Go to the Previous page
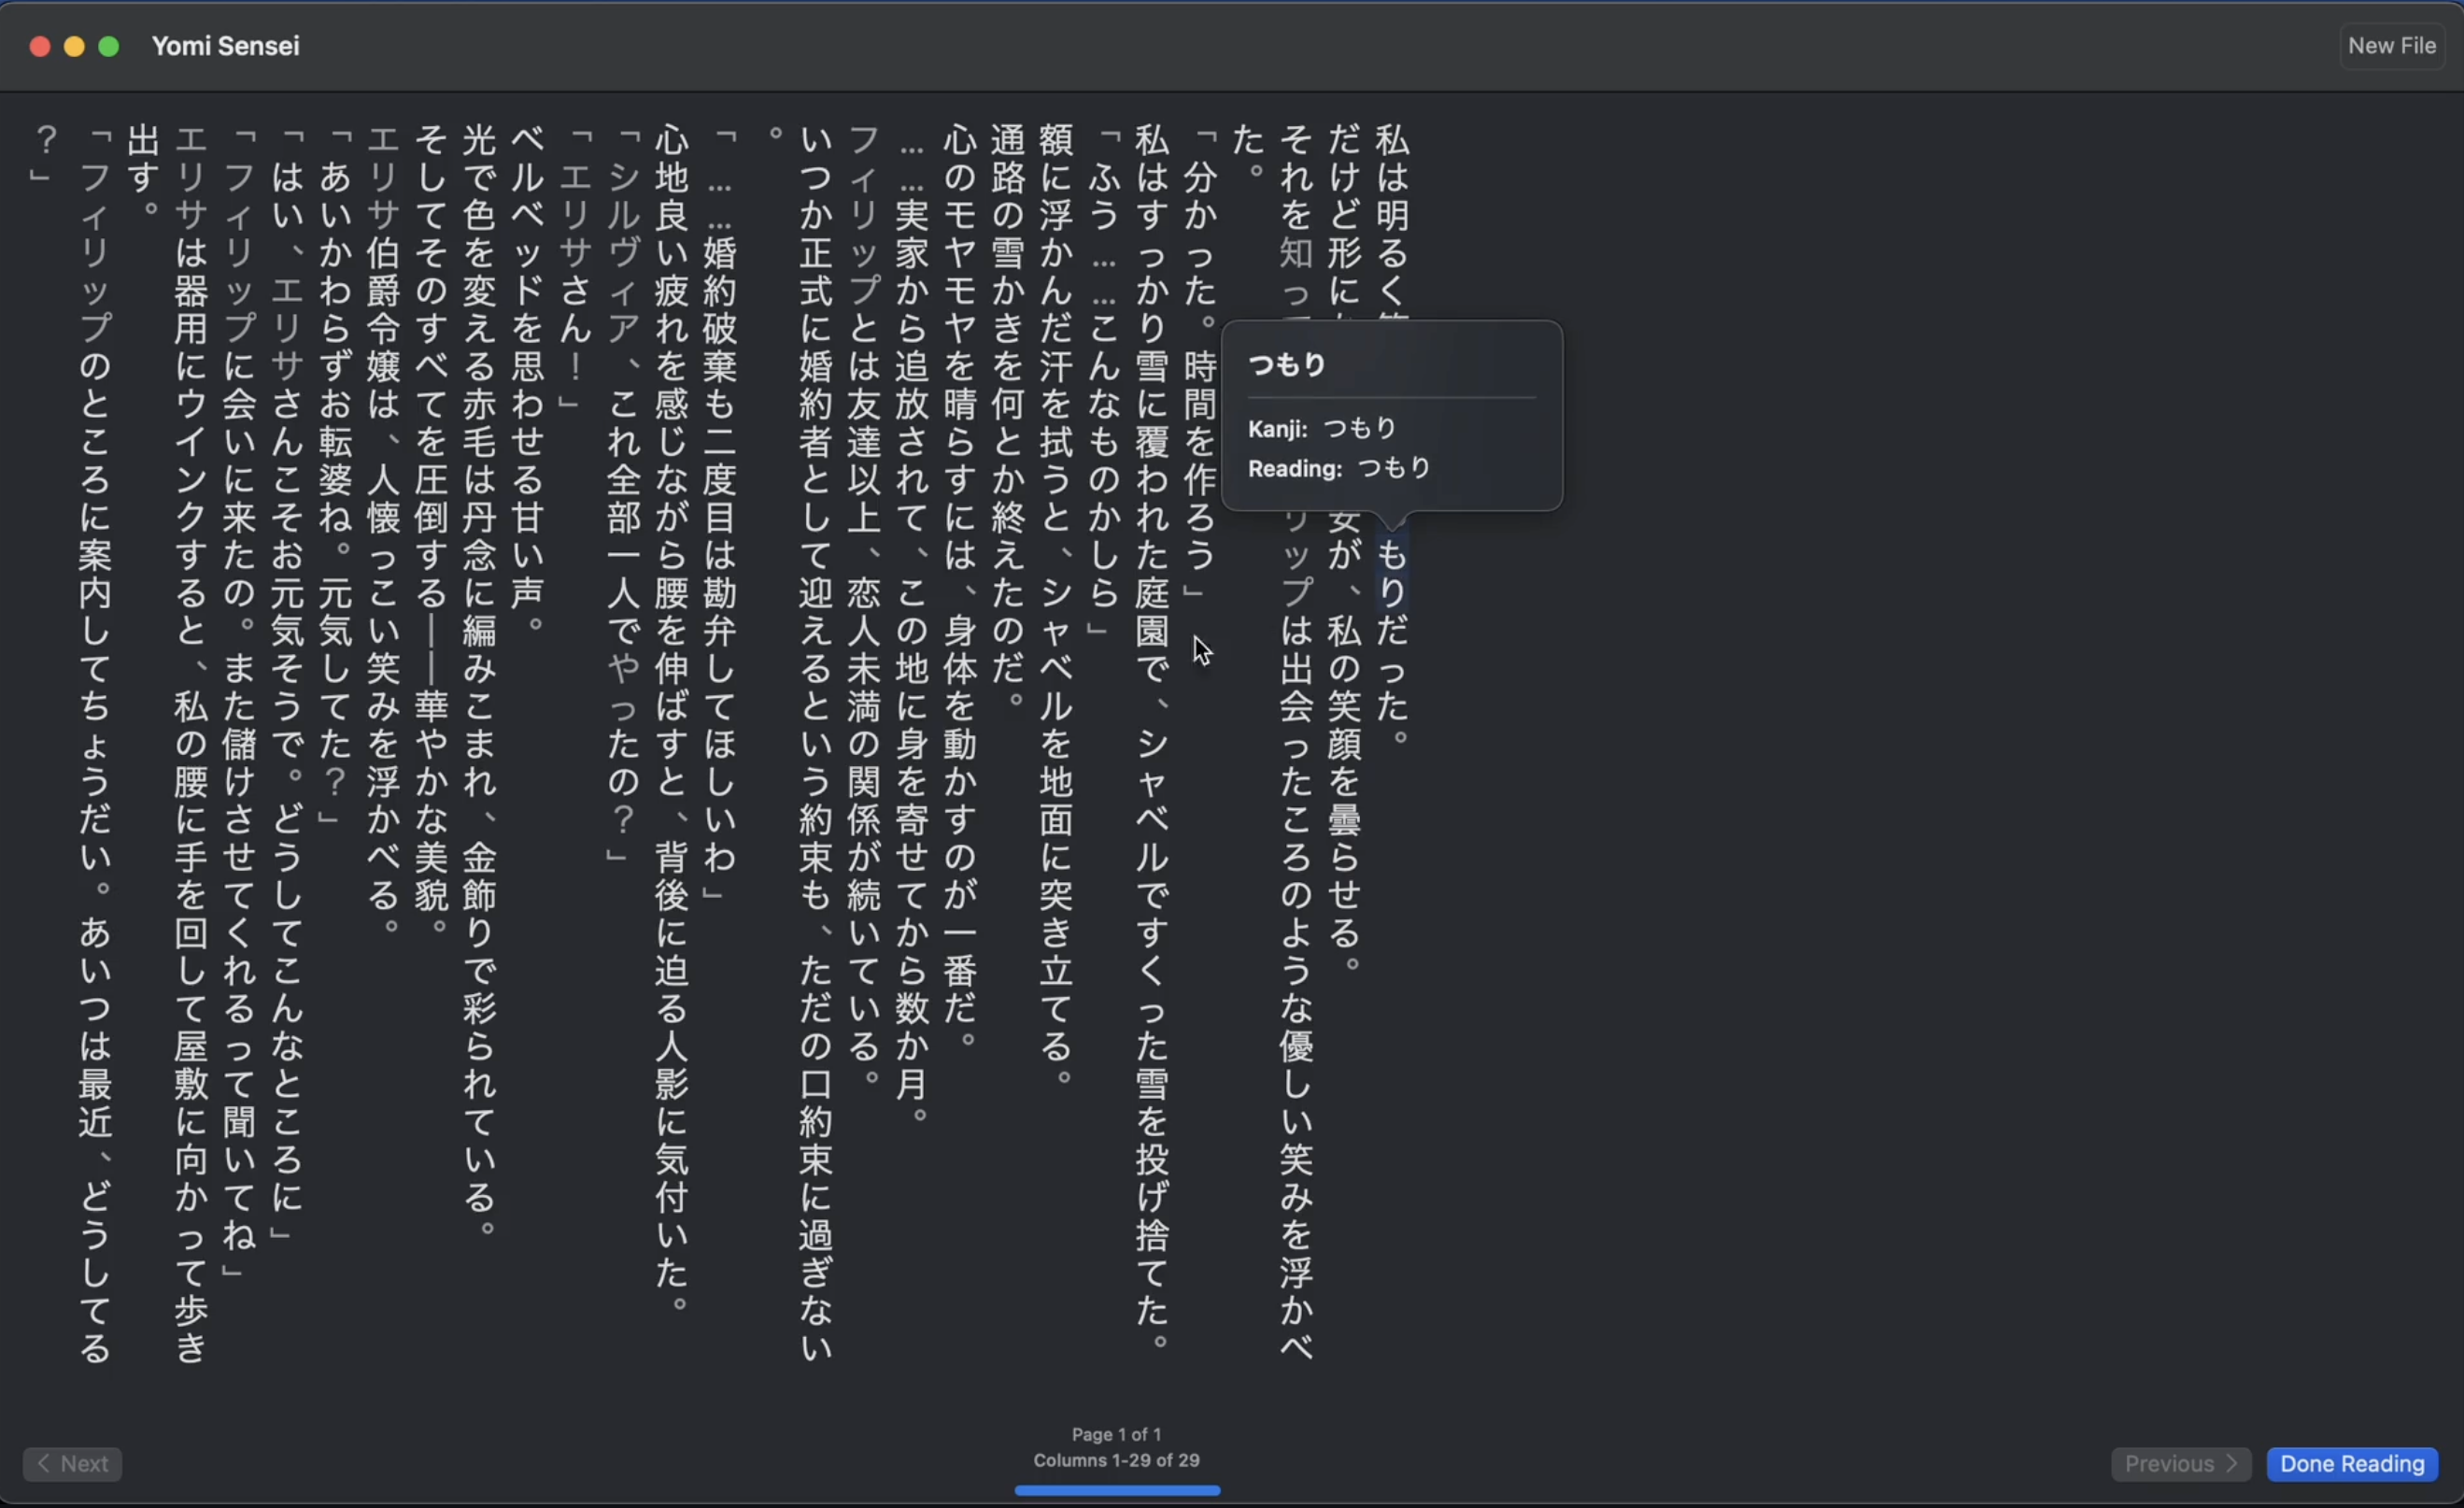This screenshot has width=2464, height=1508. [2180, 1464]
